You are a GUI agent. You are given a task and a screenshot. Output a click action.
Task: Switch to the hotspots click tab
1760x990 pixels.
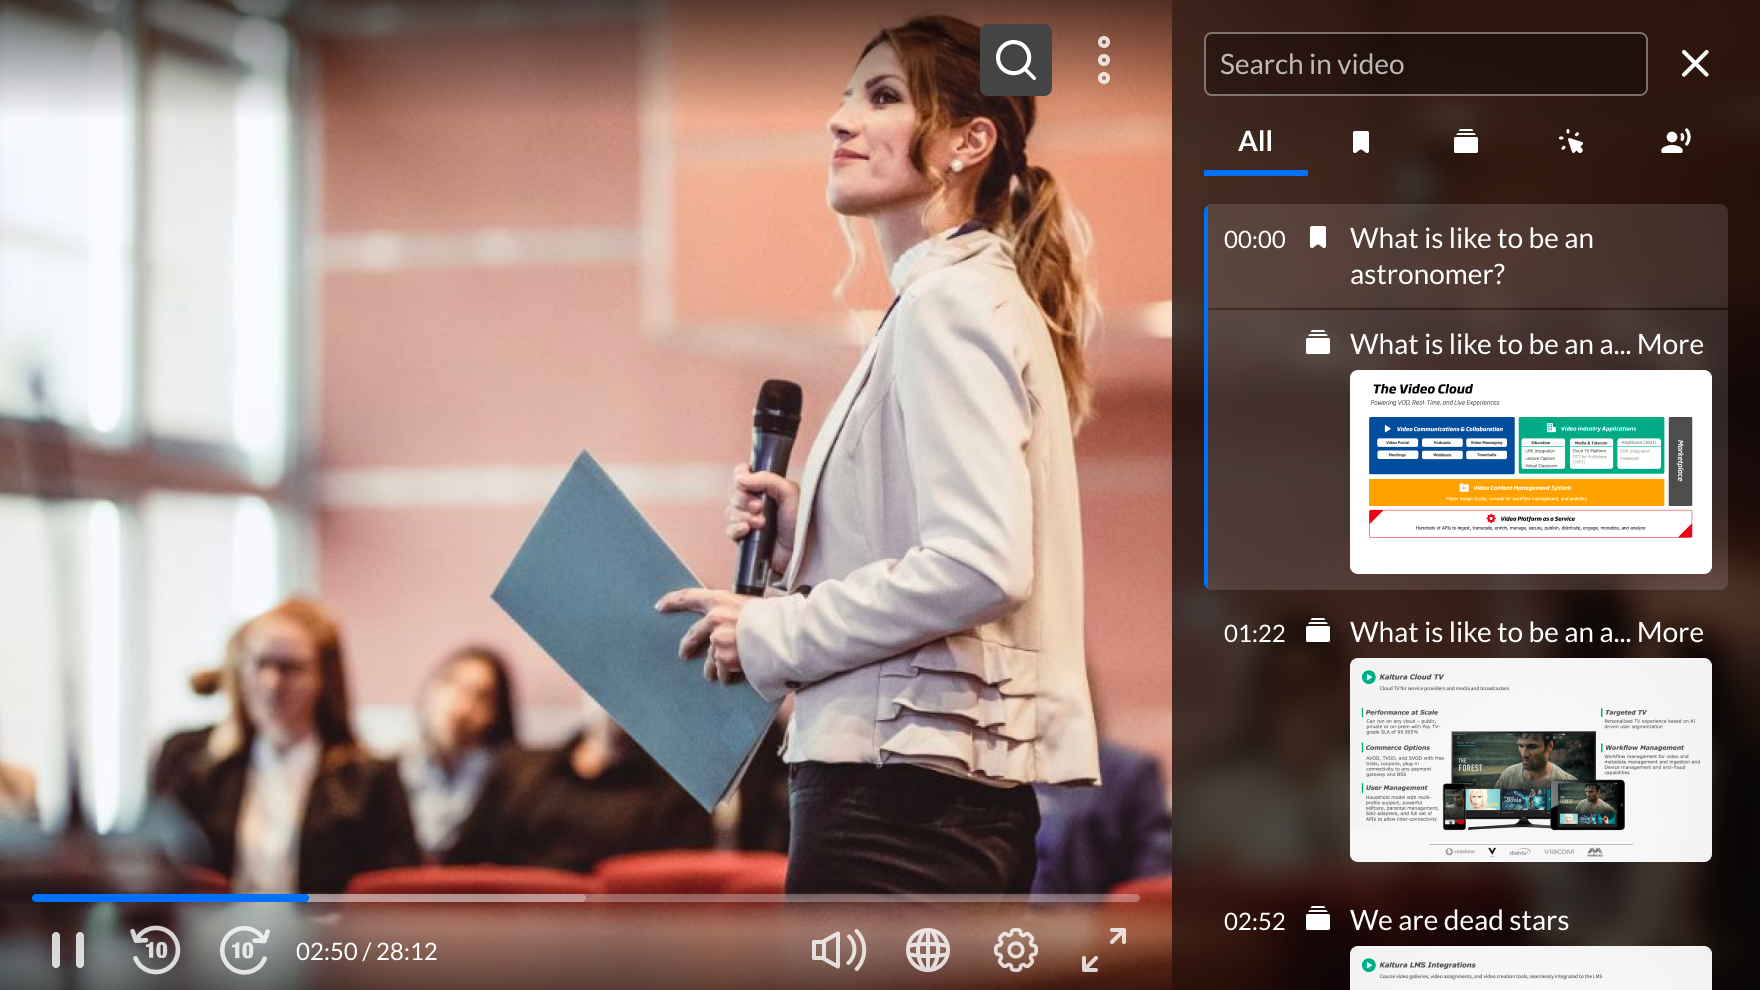point(1571,142)
